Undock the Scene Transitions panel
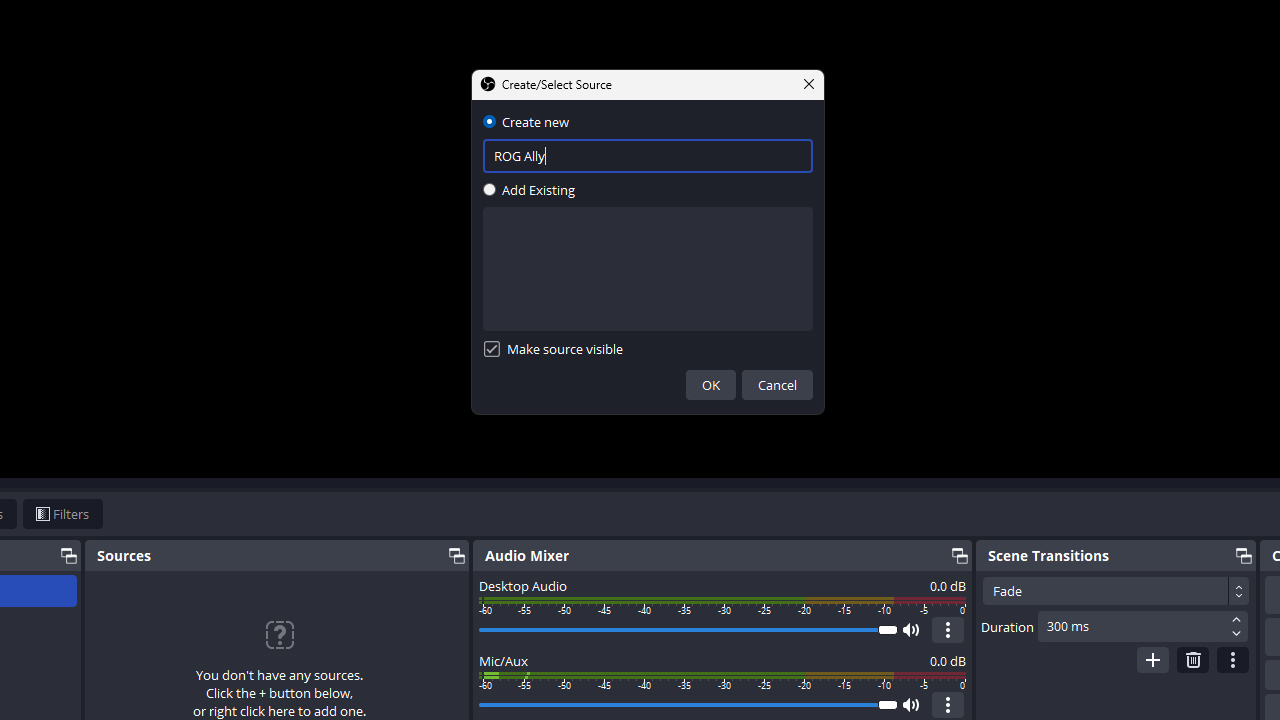Screen dimensions: 1280x720 [x=1243, y=556]
